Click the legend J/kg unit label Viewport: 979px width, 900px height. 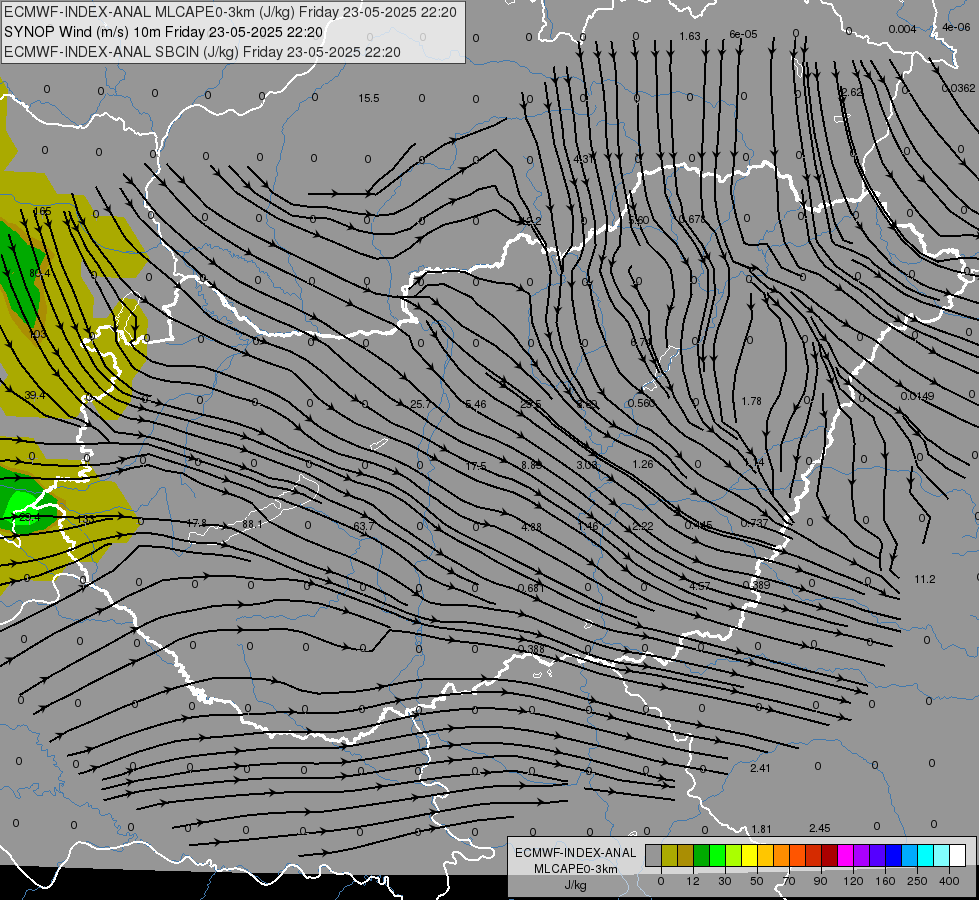[x=575, y=885]
